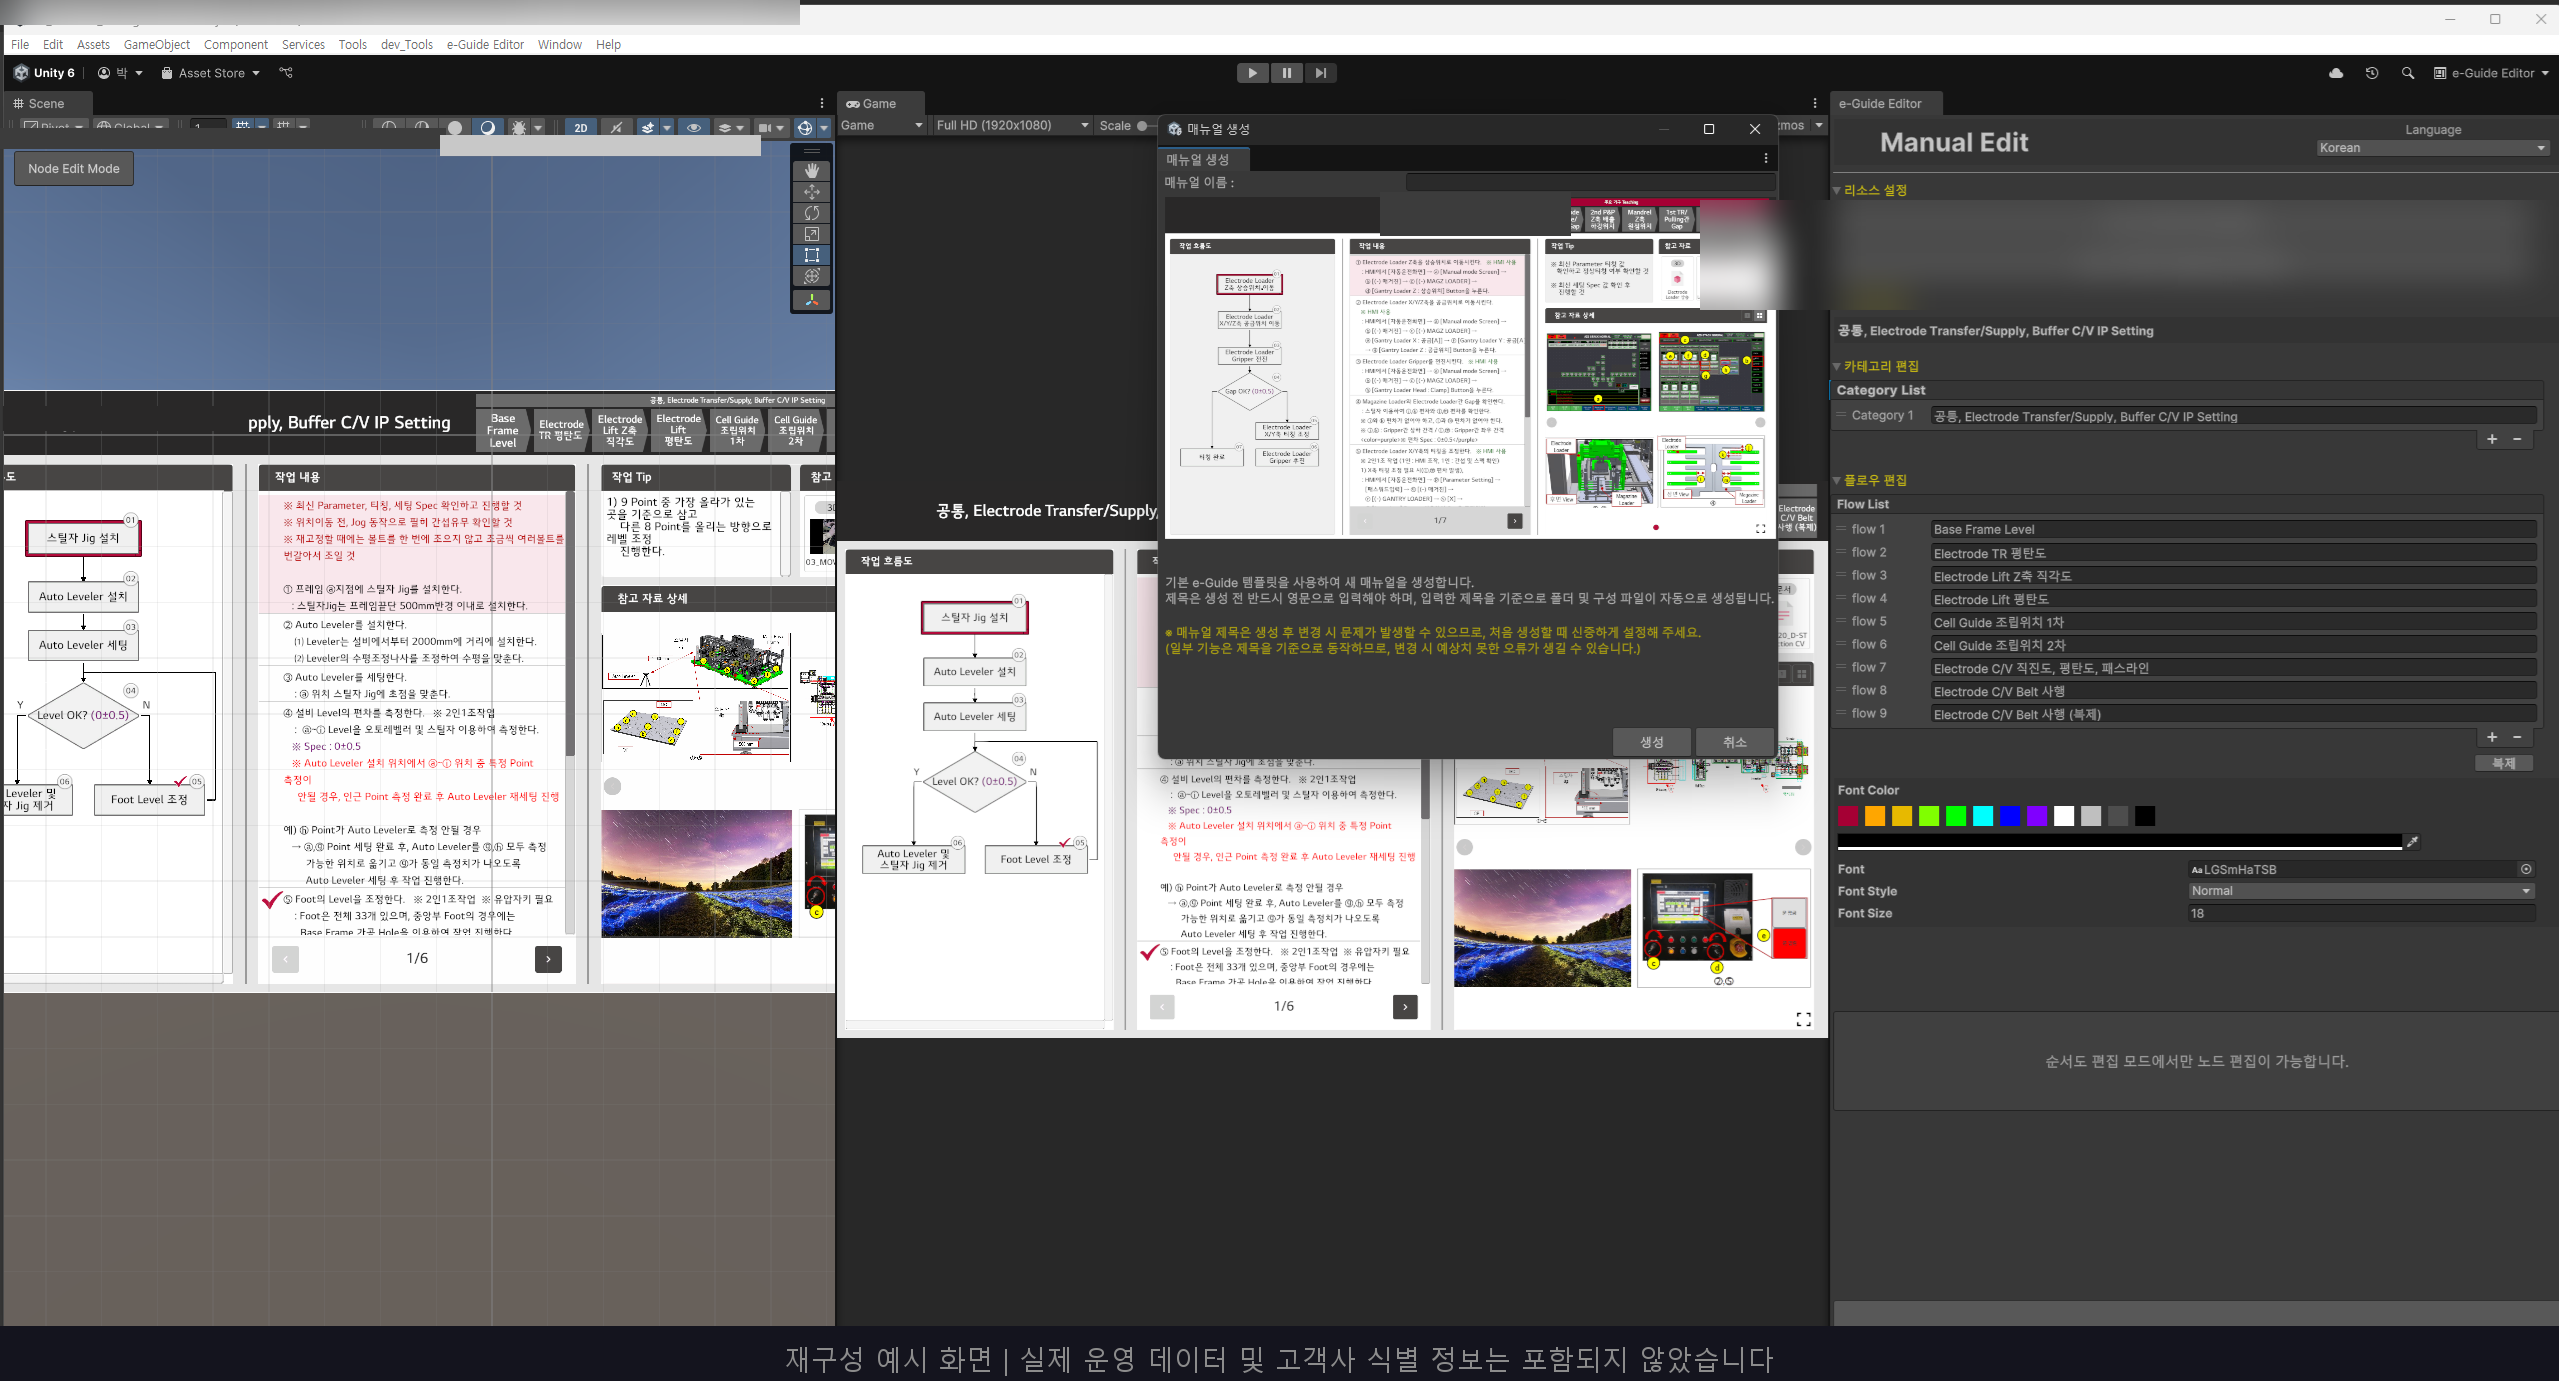The width and height of the screenshot is (2559, 1381).
Task: Open the Undo History icon
Action: [2371, 73]
